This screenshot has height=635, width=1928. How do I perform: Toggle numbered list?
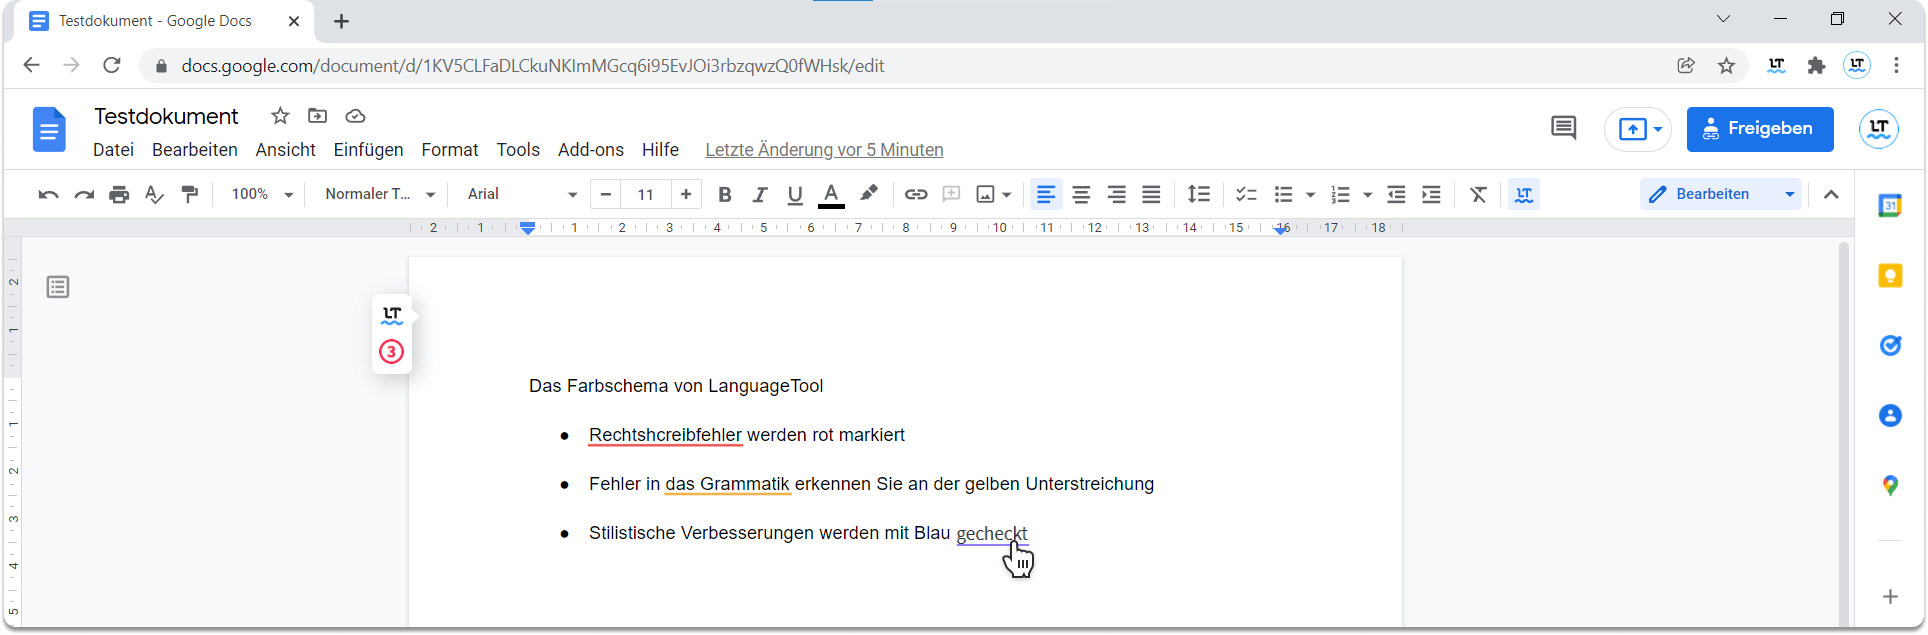pyautogui.click(x=1341, y=194)
